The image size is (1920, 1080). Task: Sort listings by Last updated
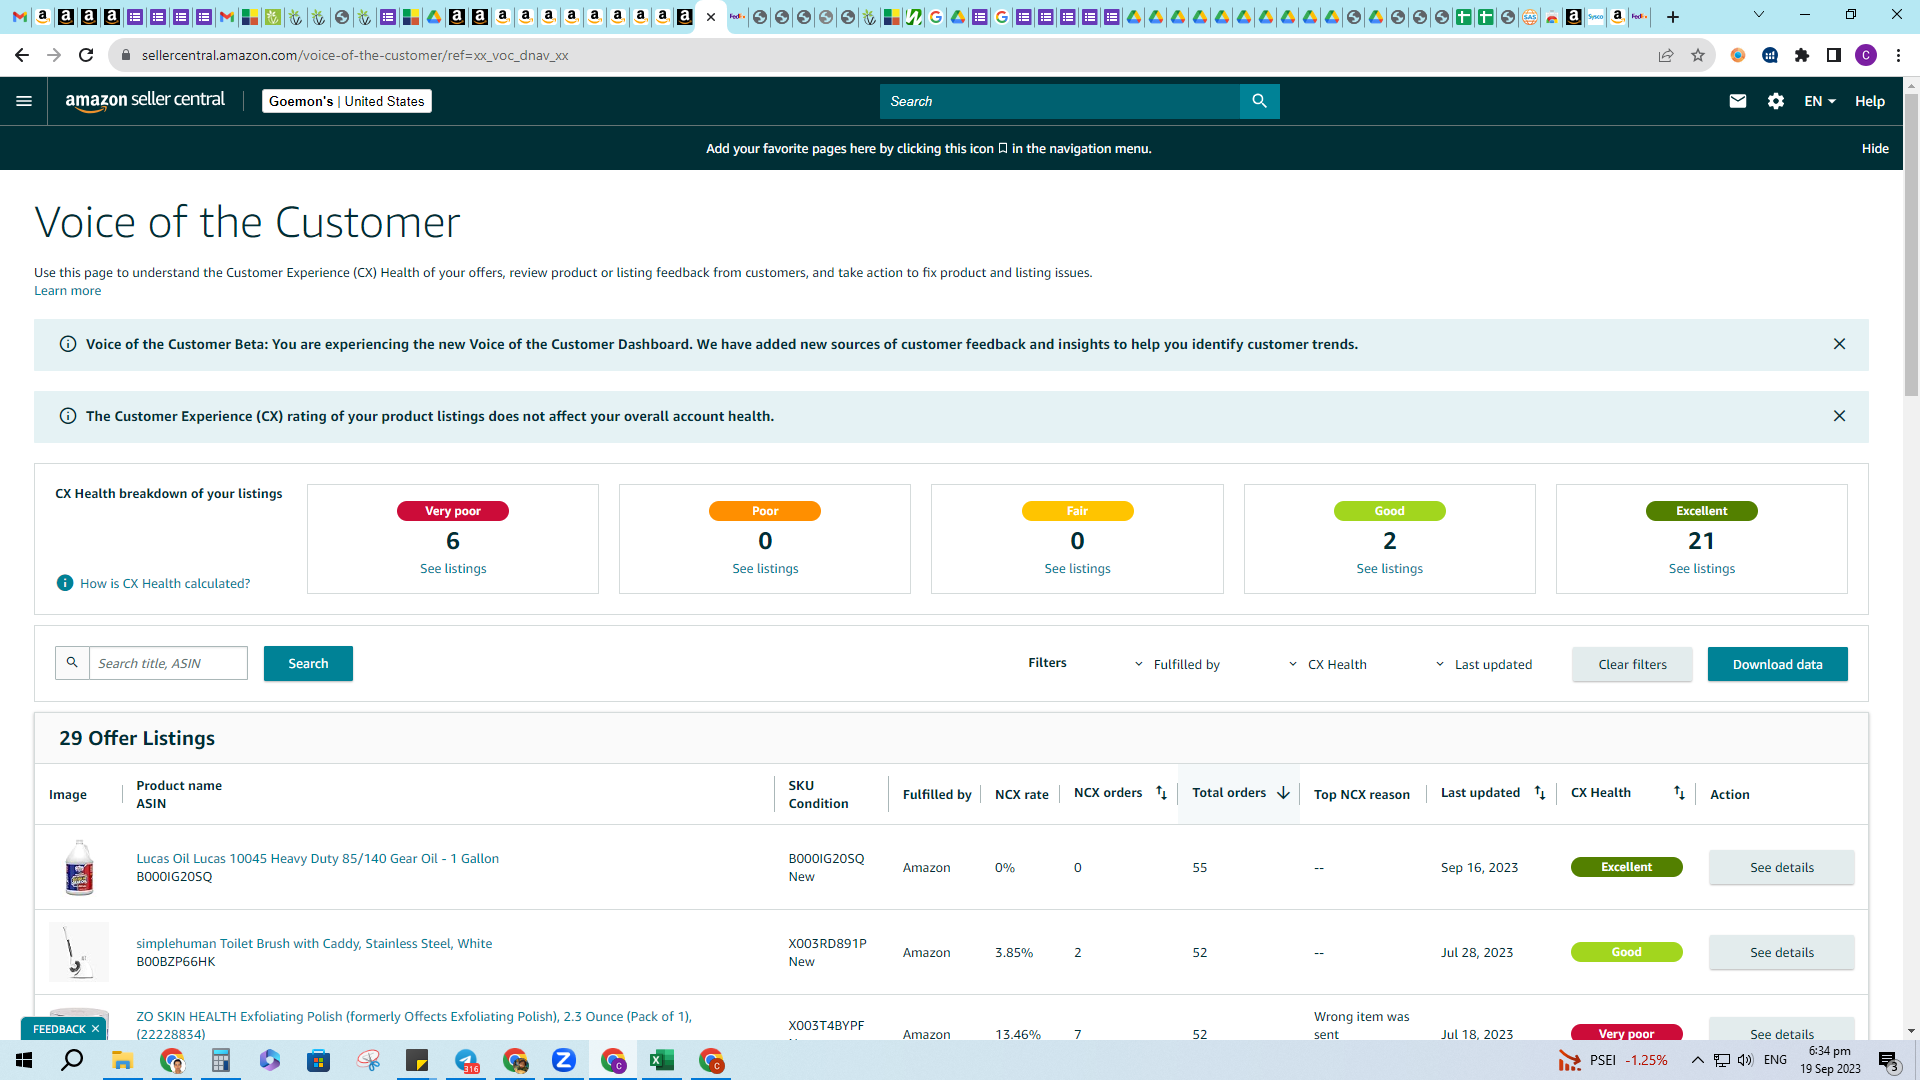click(x=1540, y=793)
